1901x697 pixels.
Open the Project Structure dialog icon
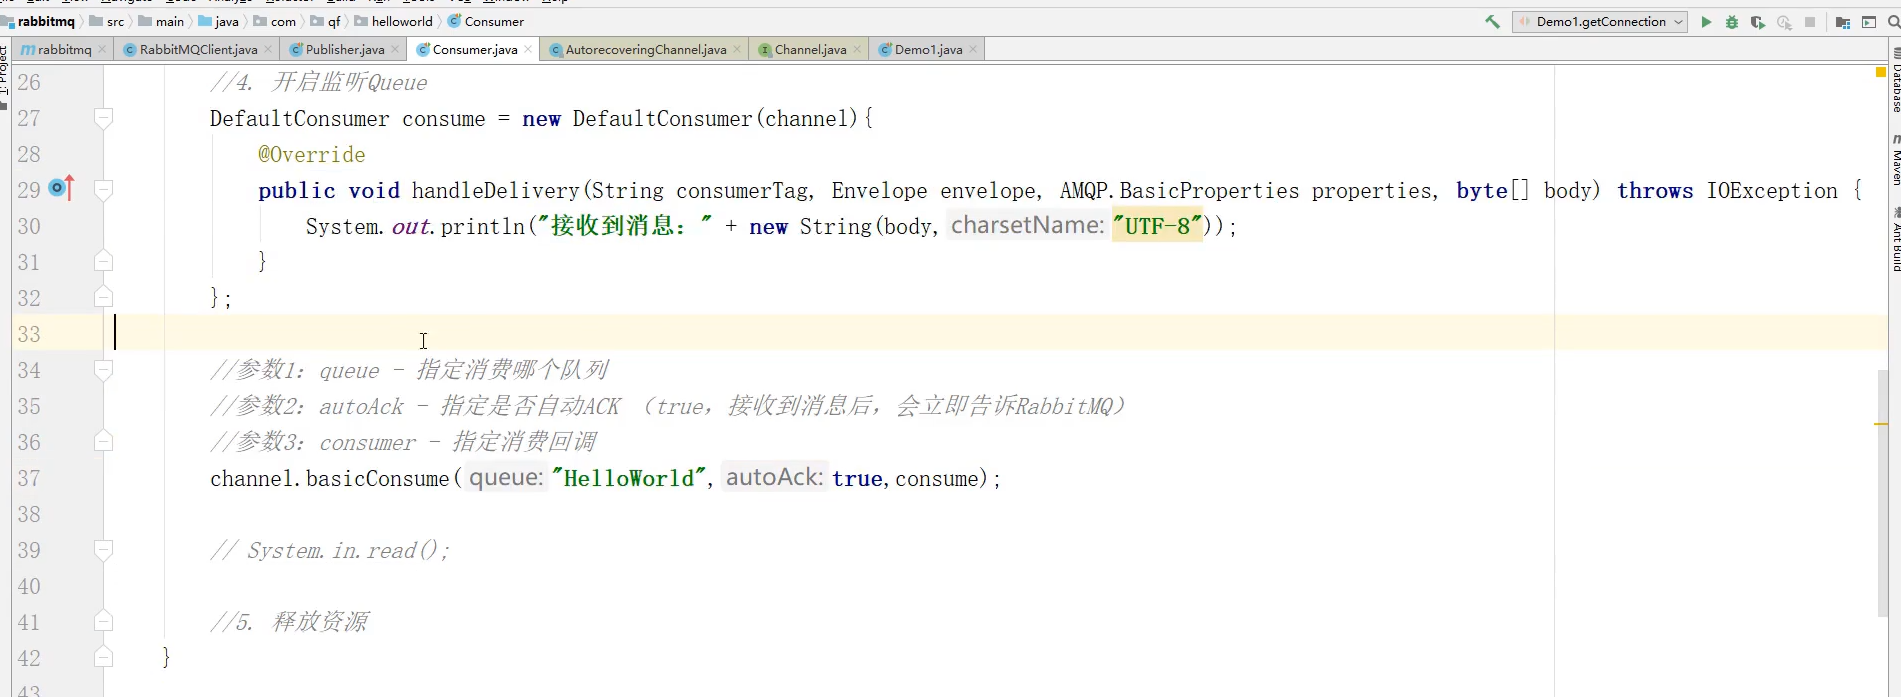pyautogui.click(x=1843, y=22)
